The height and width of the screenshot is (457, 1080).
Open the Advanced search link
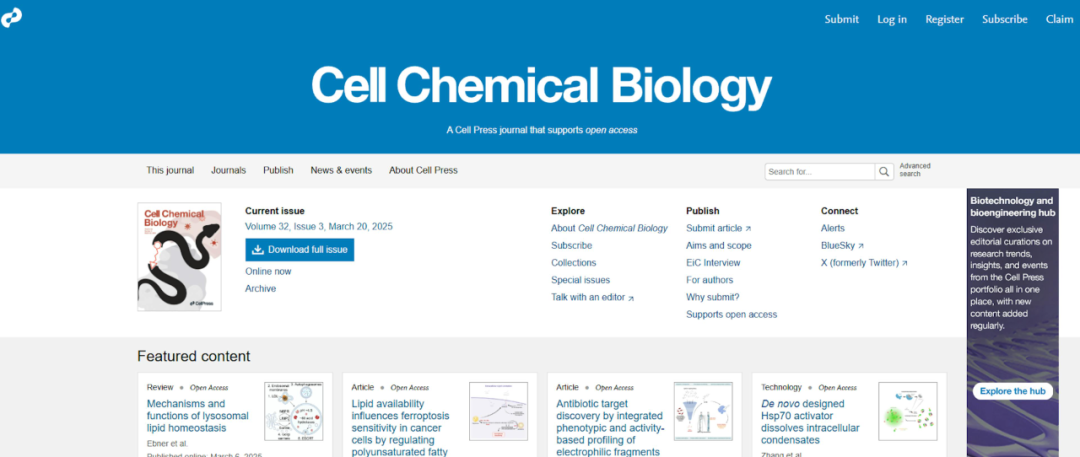pos(915,170)
